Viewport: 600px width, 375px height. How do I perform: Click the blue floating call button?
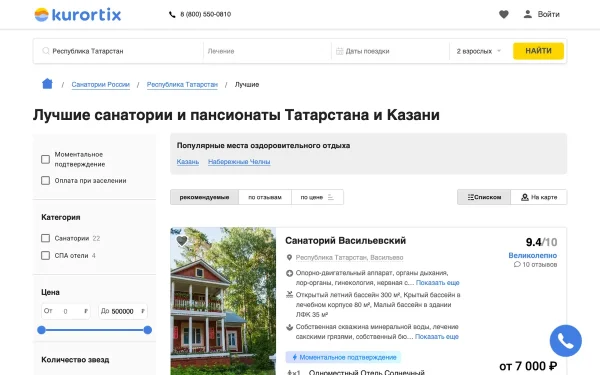click(565, 341)
